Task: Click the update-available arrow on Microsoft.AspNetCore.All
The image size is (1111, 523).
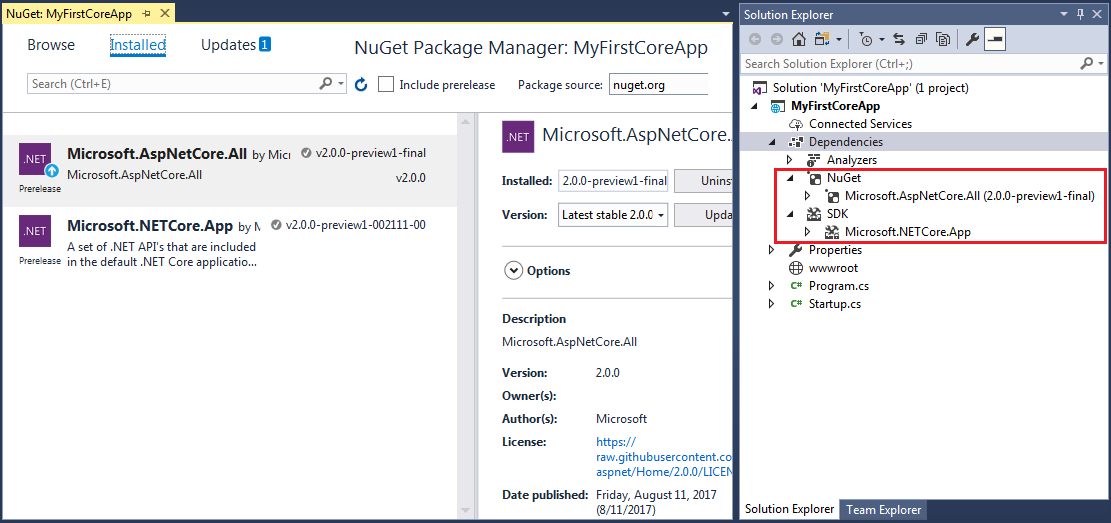Action: coord(52,171)
